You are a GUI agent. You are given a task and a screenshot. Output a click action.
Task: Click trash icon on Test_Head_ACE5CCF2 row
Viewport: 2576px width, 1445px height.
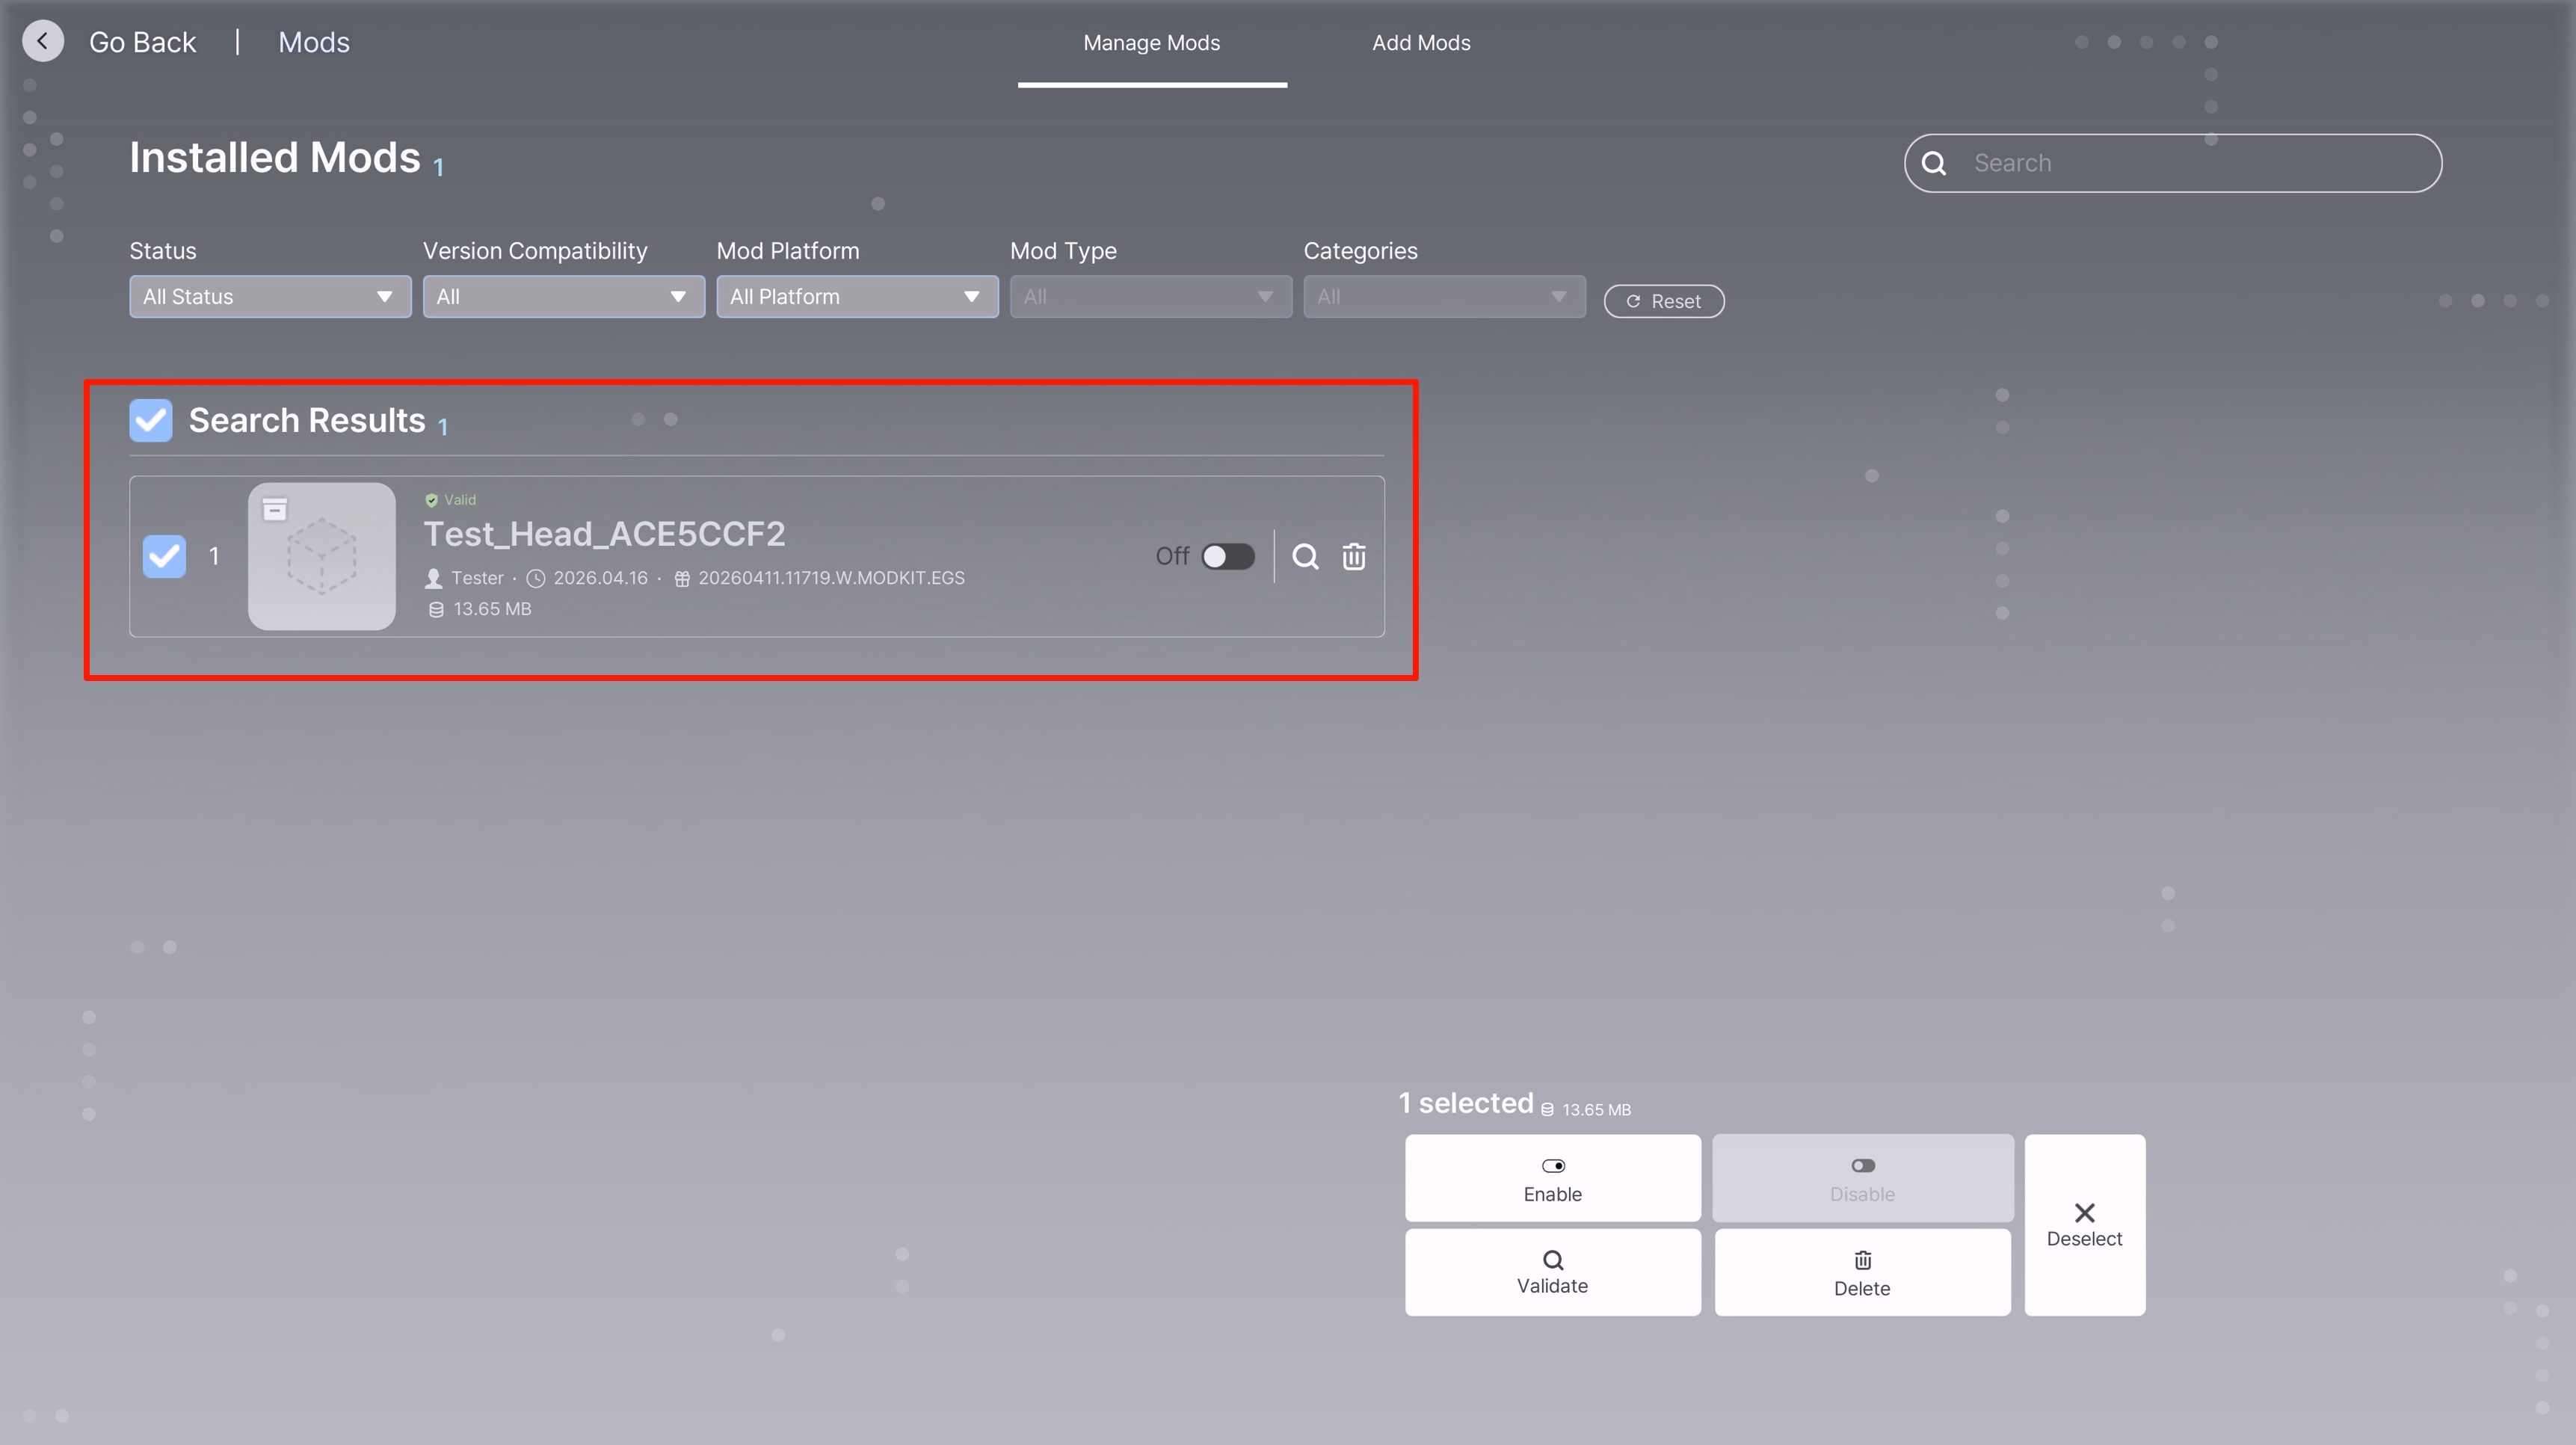[1353, 556]
